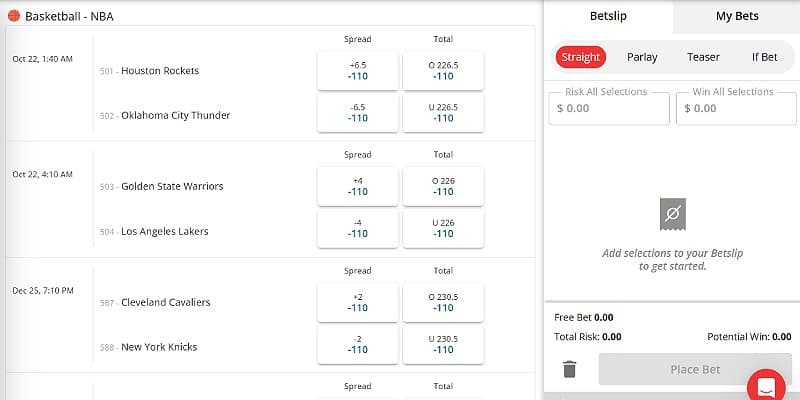Bet Houston Rockets +6.5 spread
The height and width of the screenshot is (400, 800).
(358, 71)
